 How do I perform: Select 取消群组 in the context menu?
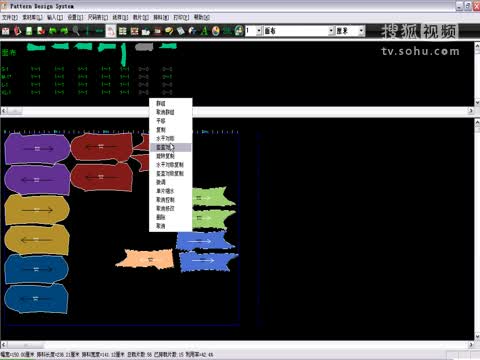coord(165,112)
